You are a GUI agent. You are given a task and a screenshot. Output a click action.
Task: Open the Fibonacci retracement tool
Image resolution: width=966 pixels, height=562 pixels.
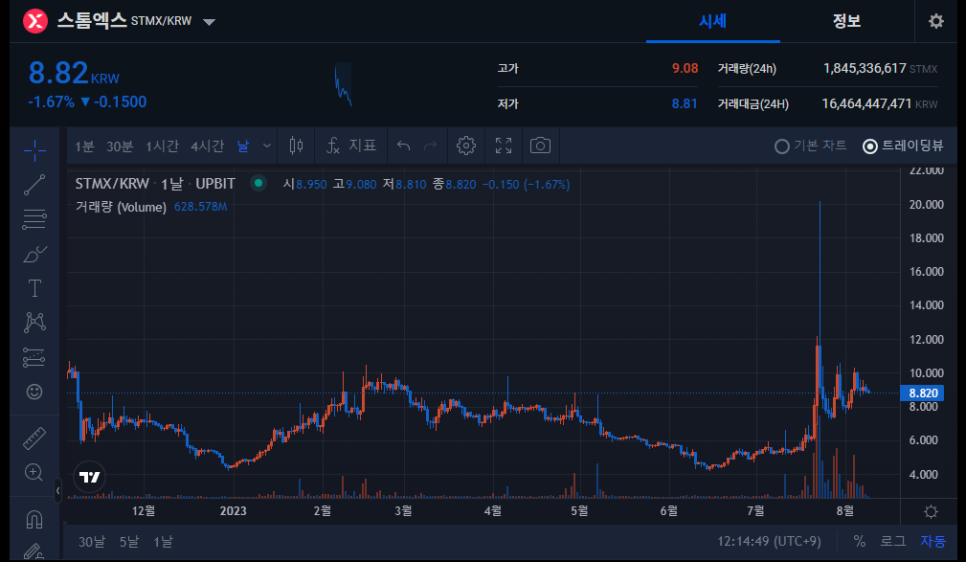[x=34, y=219]
